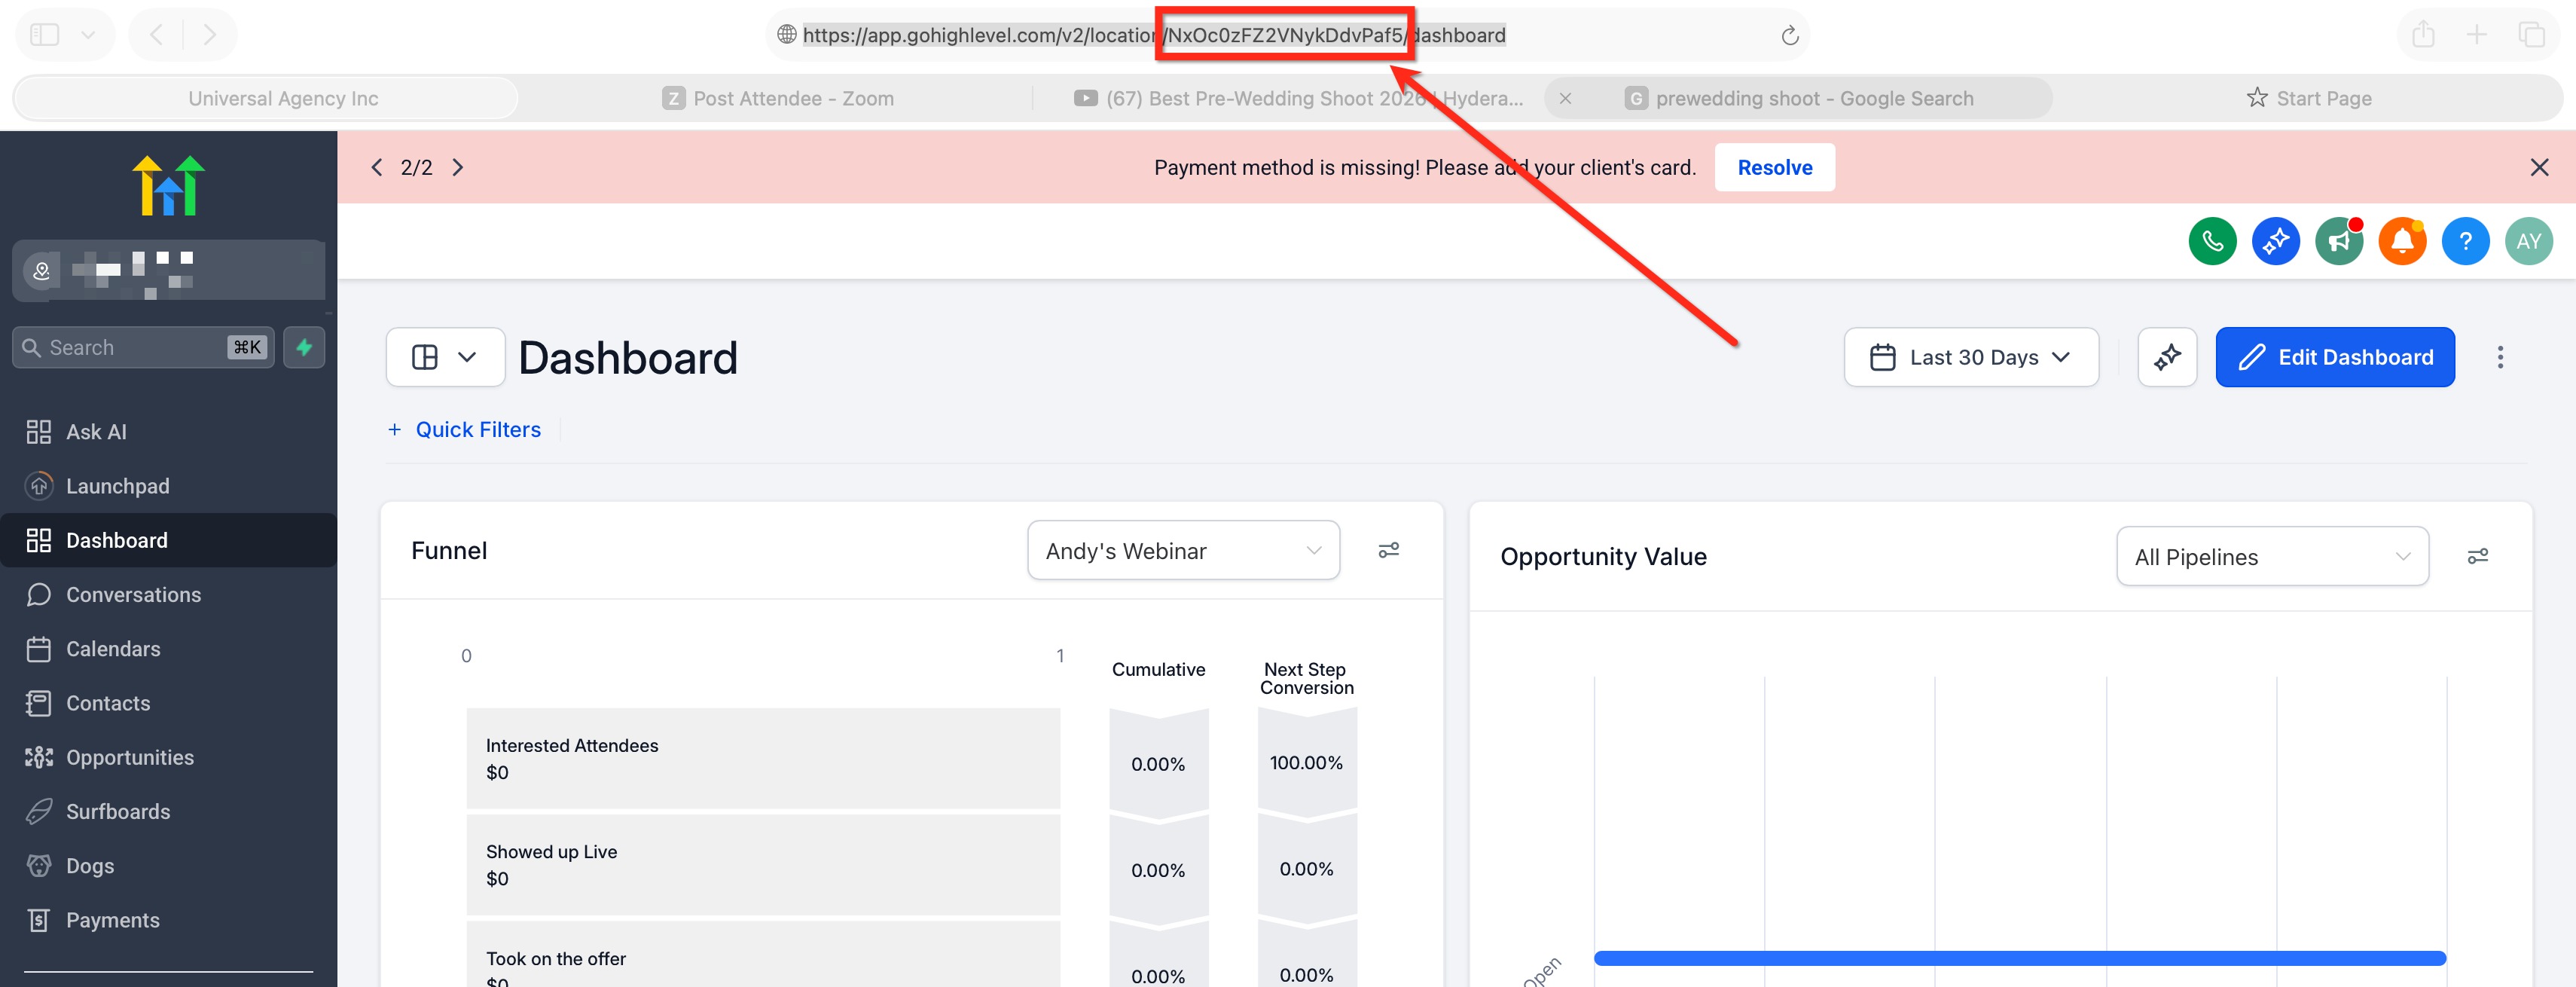Open Conversations in the sidebar
This screenshot has height=987, width=2576.
pyautogui.click(x=133, y=594)
